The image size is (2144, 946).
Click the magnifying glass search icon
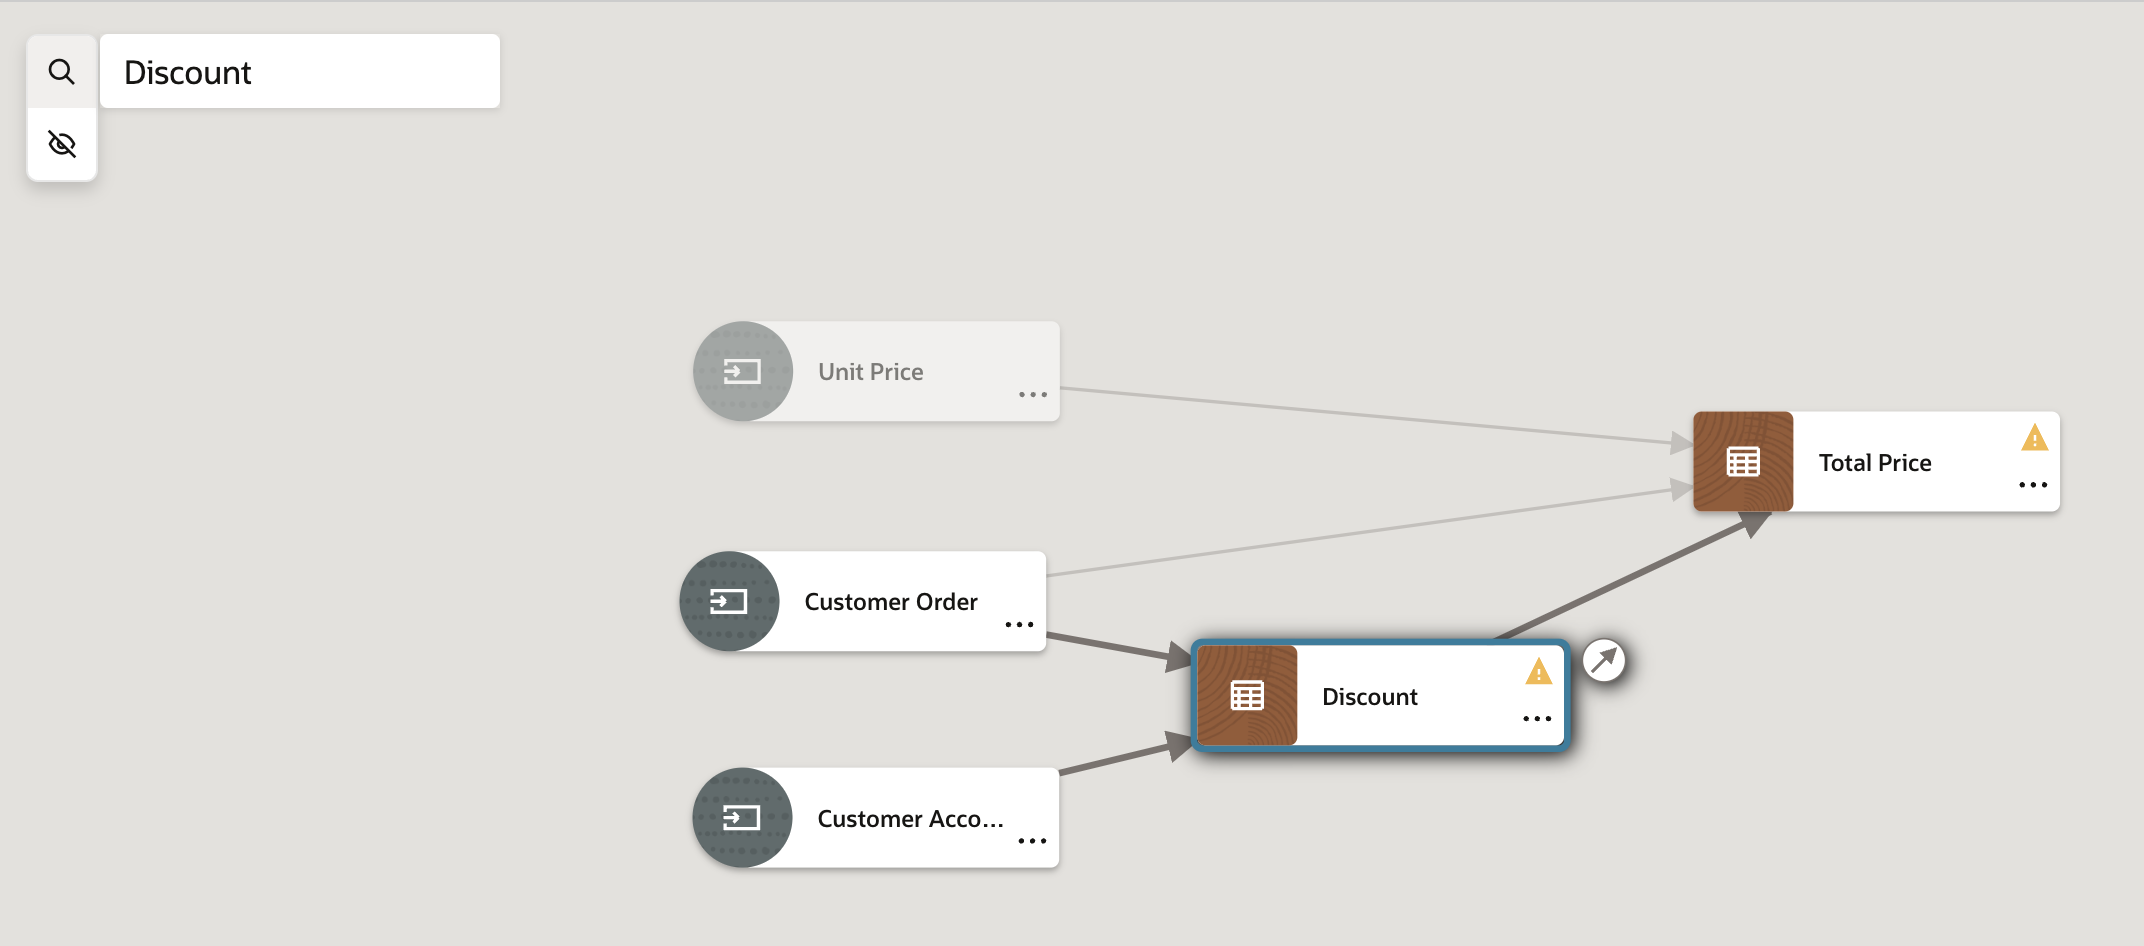[x=62, y=70]
